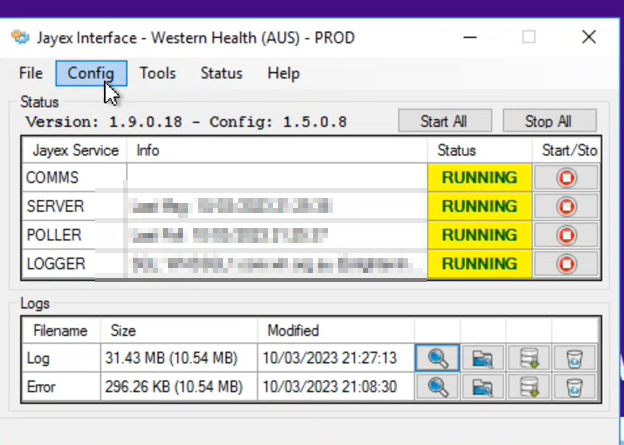Open the Error row folder icon
The image size is (624, 445).
[483, 387]
